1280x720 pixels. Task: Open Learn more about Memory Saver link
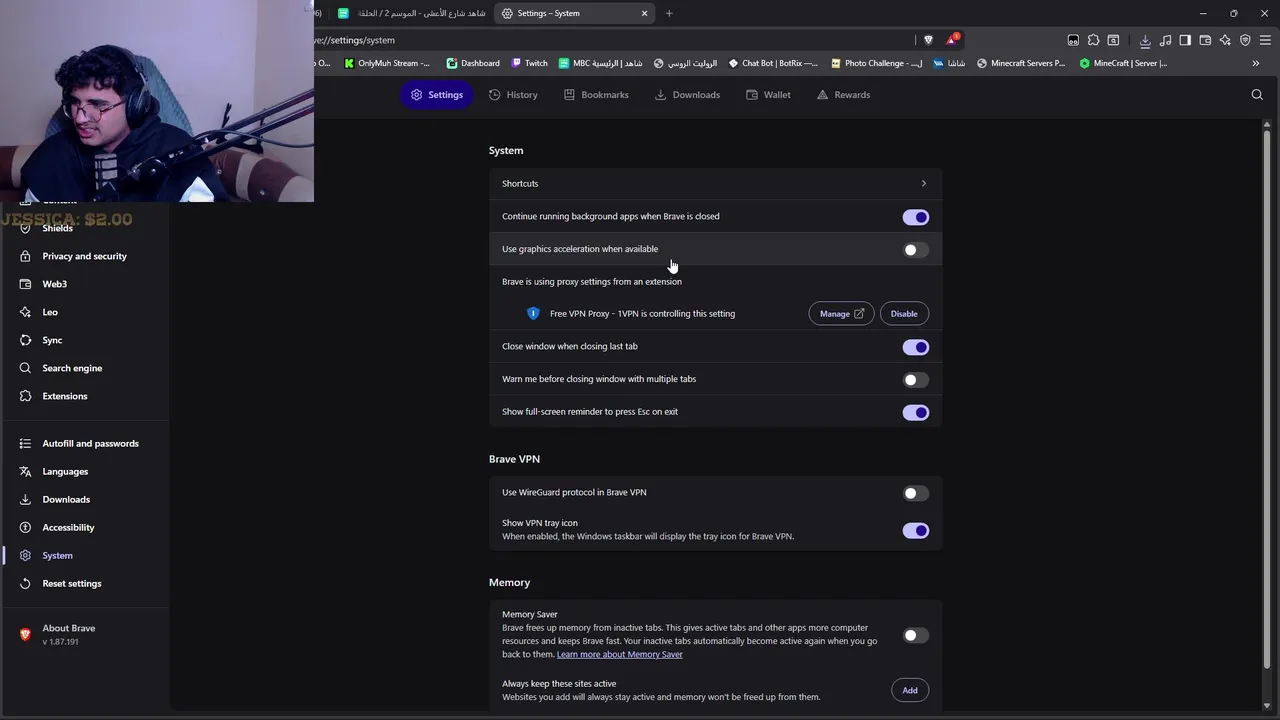coord(619,654)
